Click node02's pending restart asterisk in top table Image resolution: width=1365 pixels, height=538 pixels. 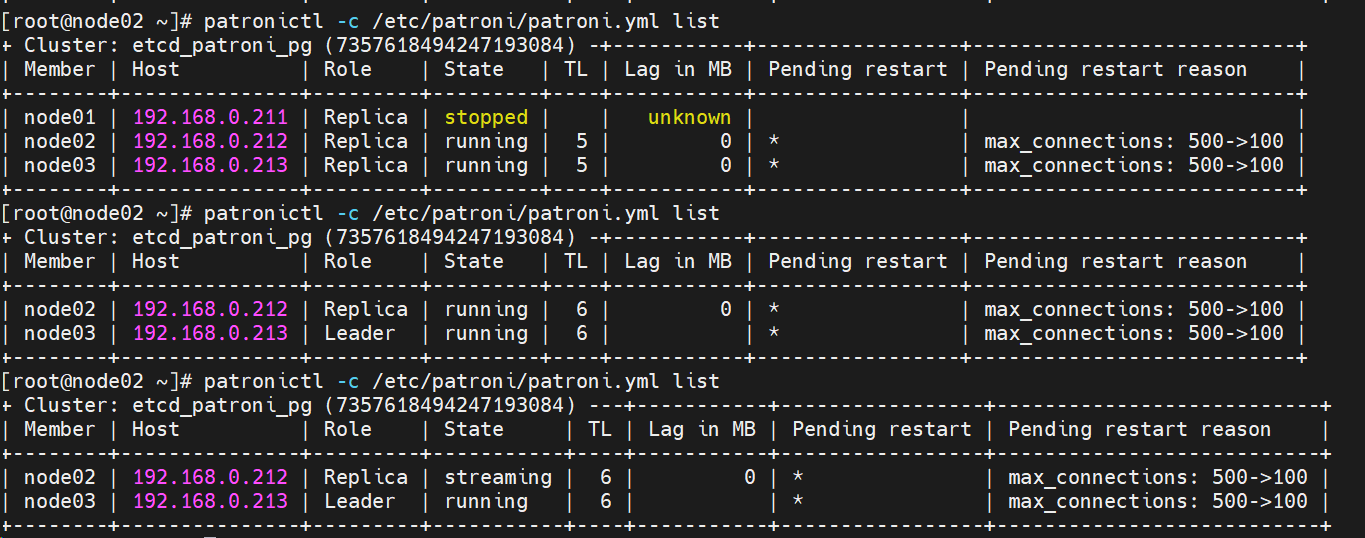(x=774, y=141)
